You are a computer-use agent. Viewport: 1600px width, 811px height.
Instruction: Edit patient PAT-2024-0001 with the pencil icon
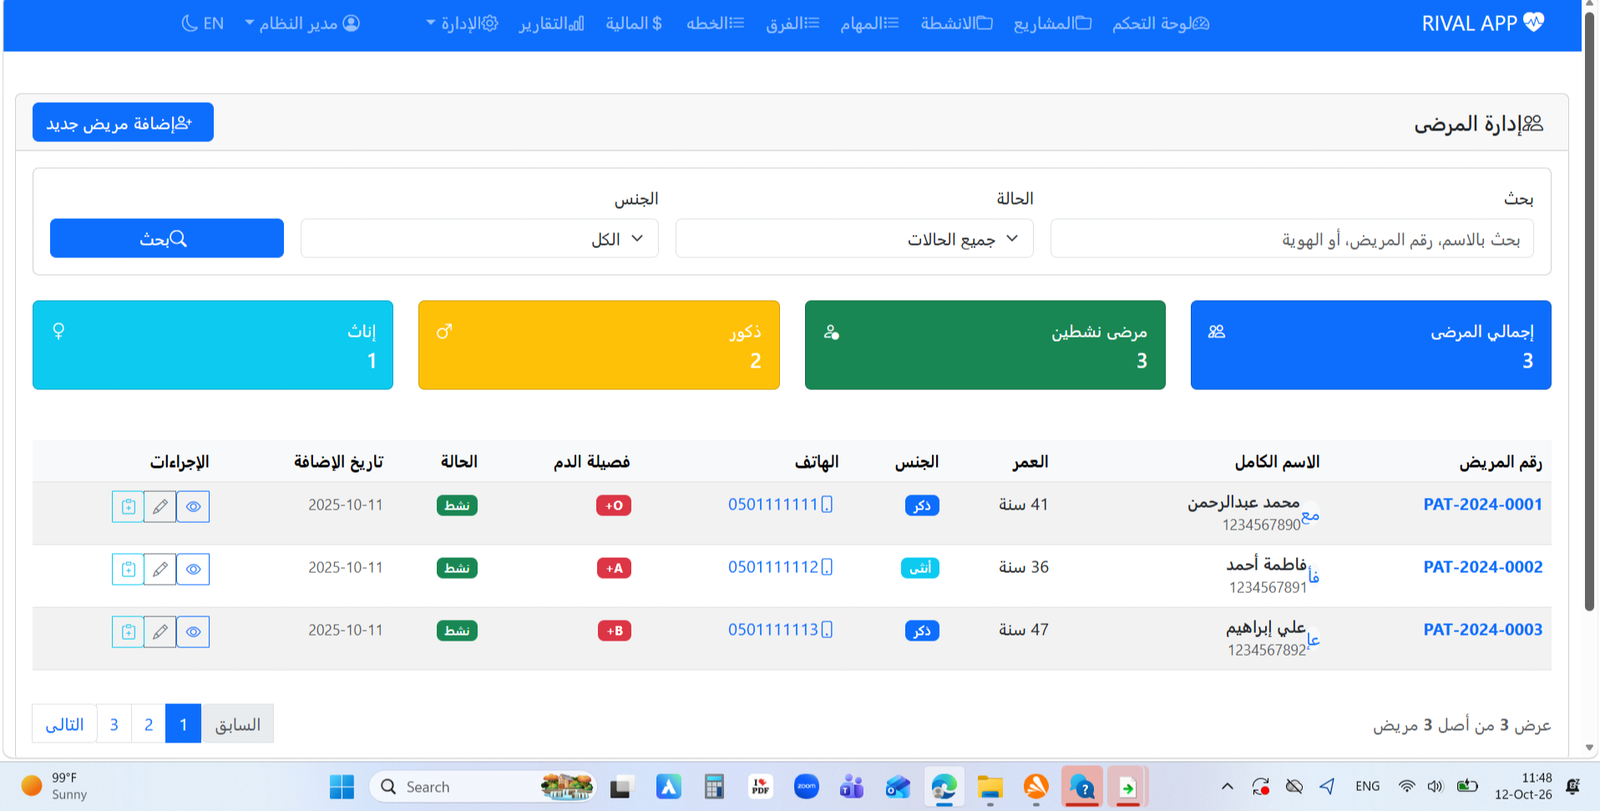pyautogui.click(x=160, y=507)
